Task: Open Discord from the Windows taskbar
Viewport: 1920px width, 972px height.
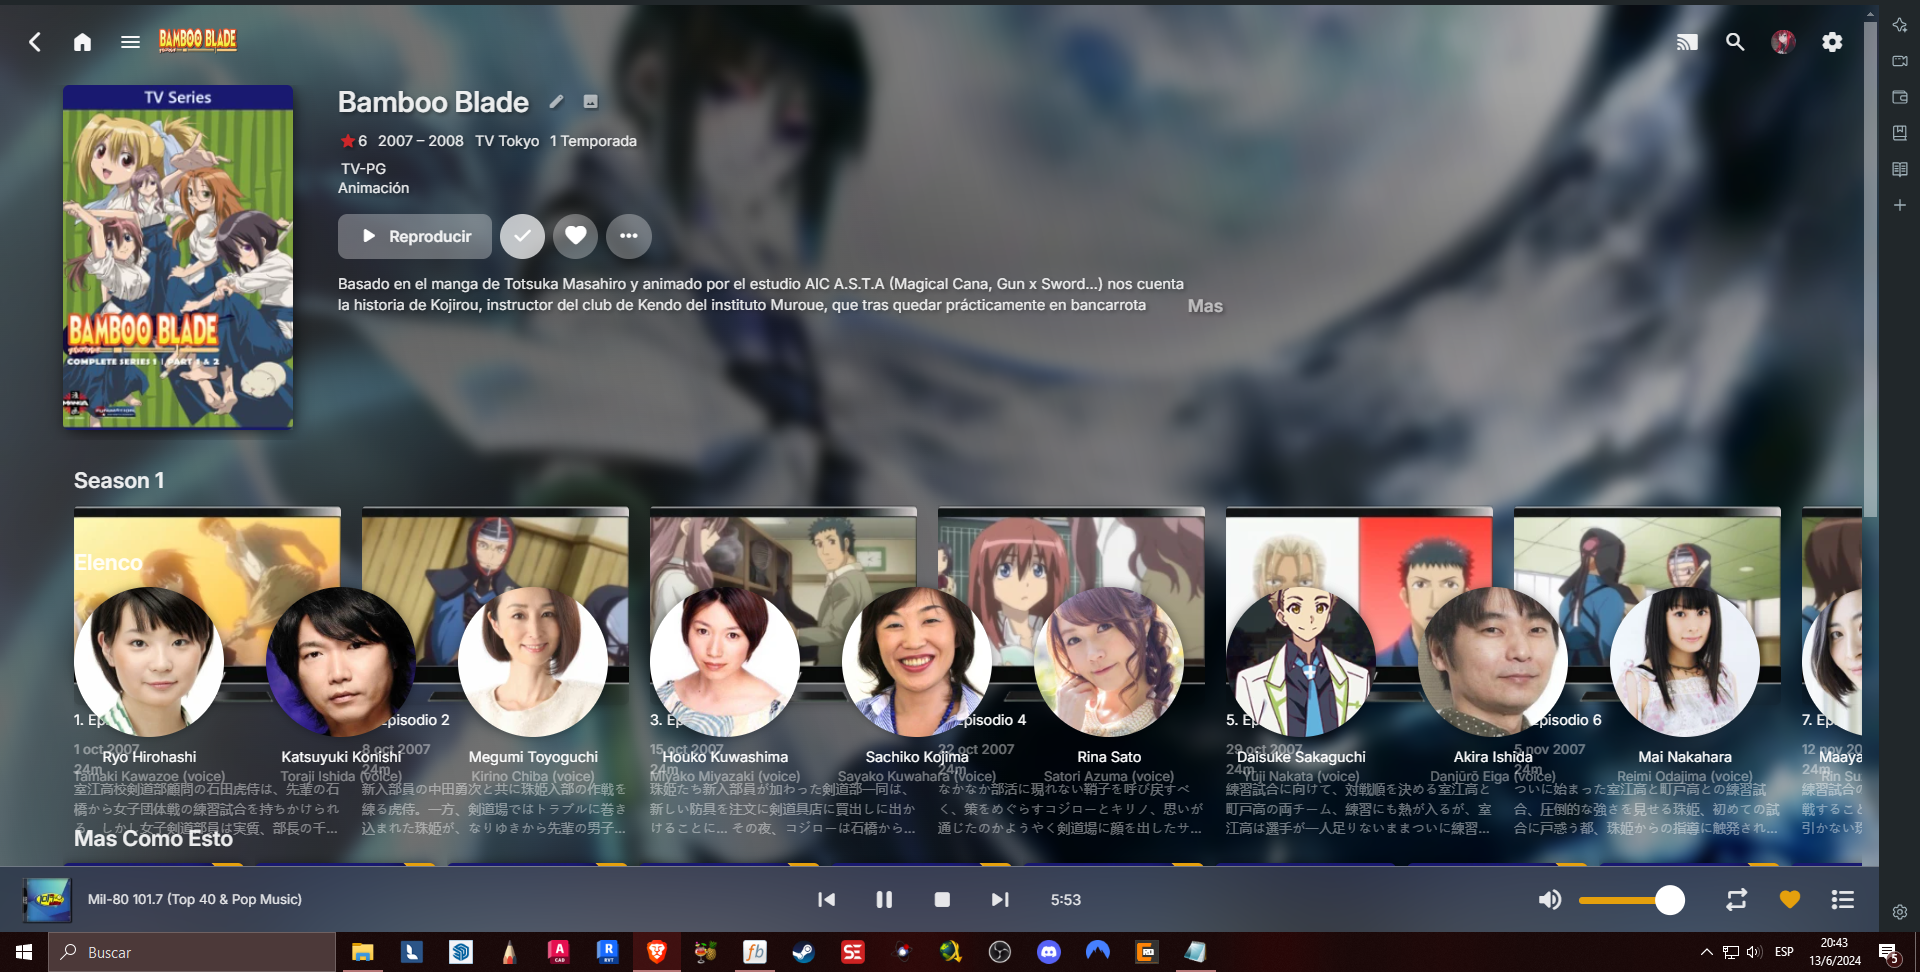Action: (x=1048, y=952)
